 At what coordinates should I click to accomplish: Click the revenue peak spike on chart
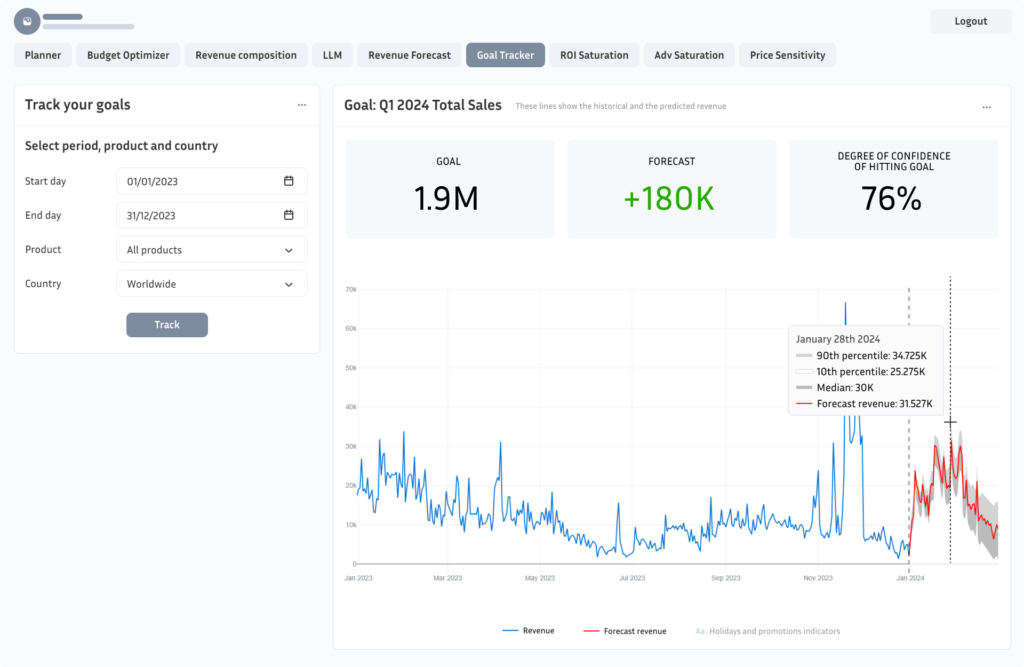845,304
